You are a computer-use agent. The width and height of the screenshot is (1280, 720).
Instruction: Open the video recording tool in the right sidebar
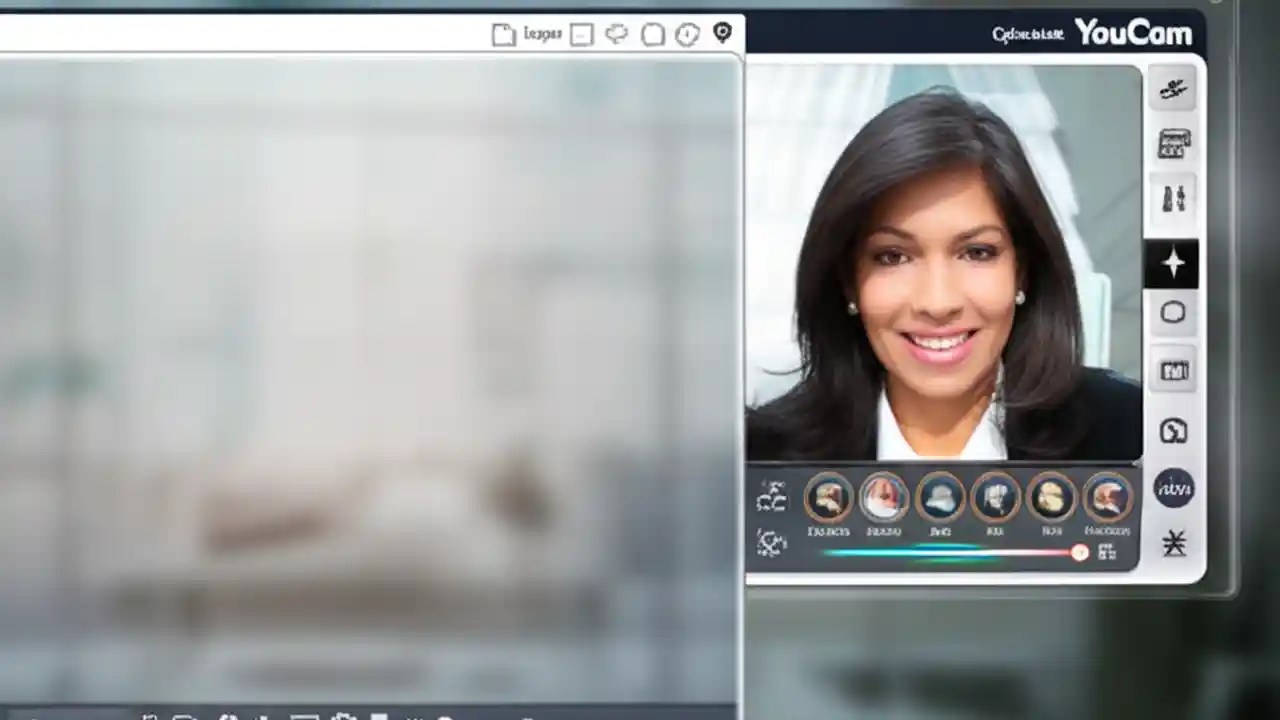tap(1173, 143)
